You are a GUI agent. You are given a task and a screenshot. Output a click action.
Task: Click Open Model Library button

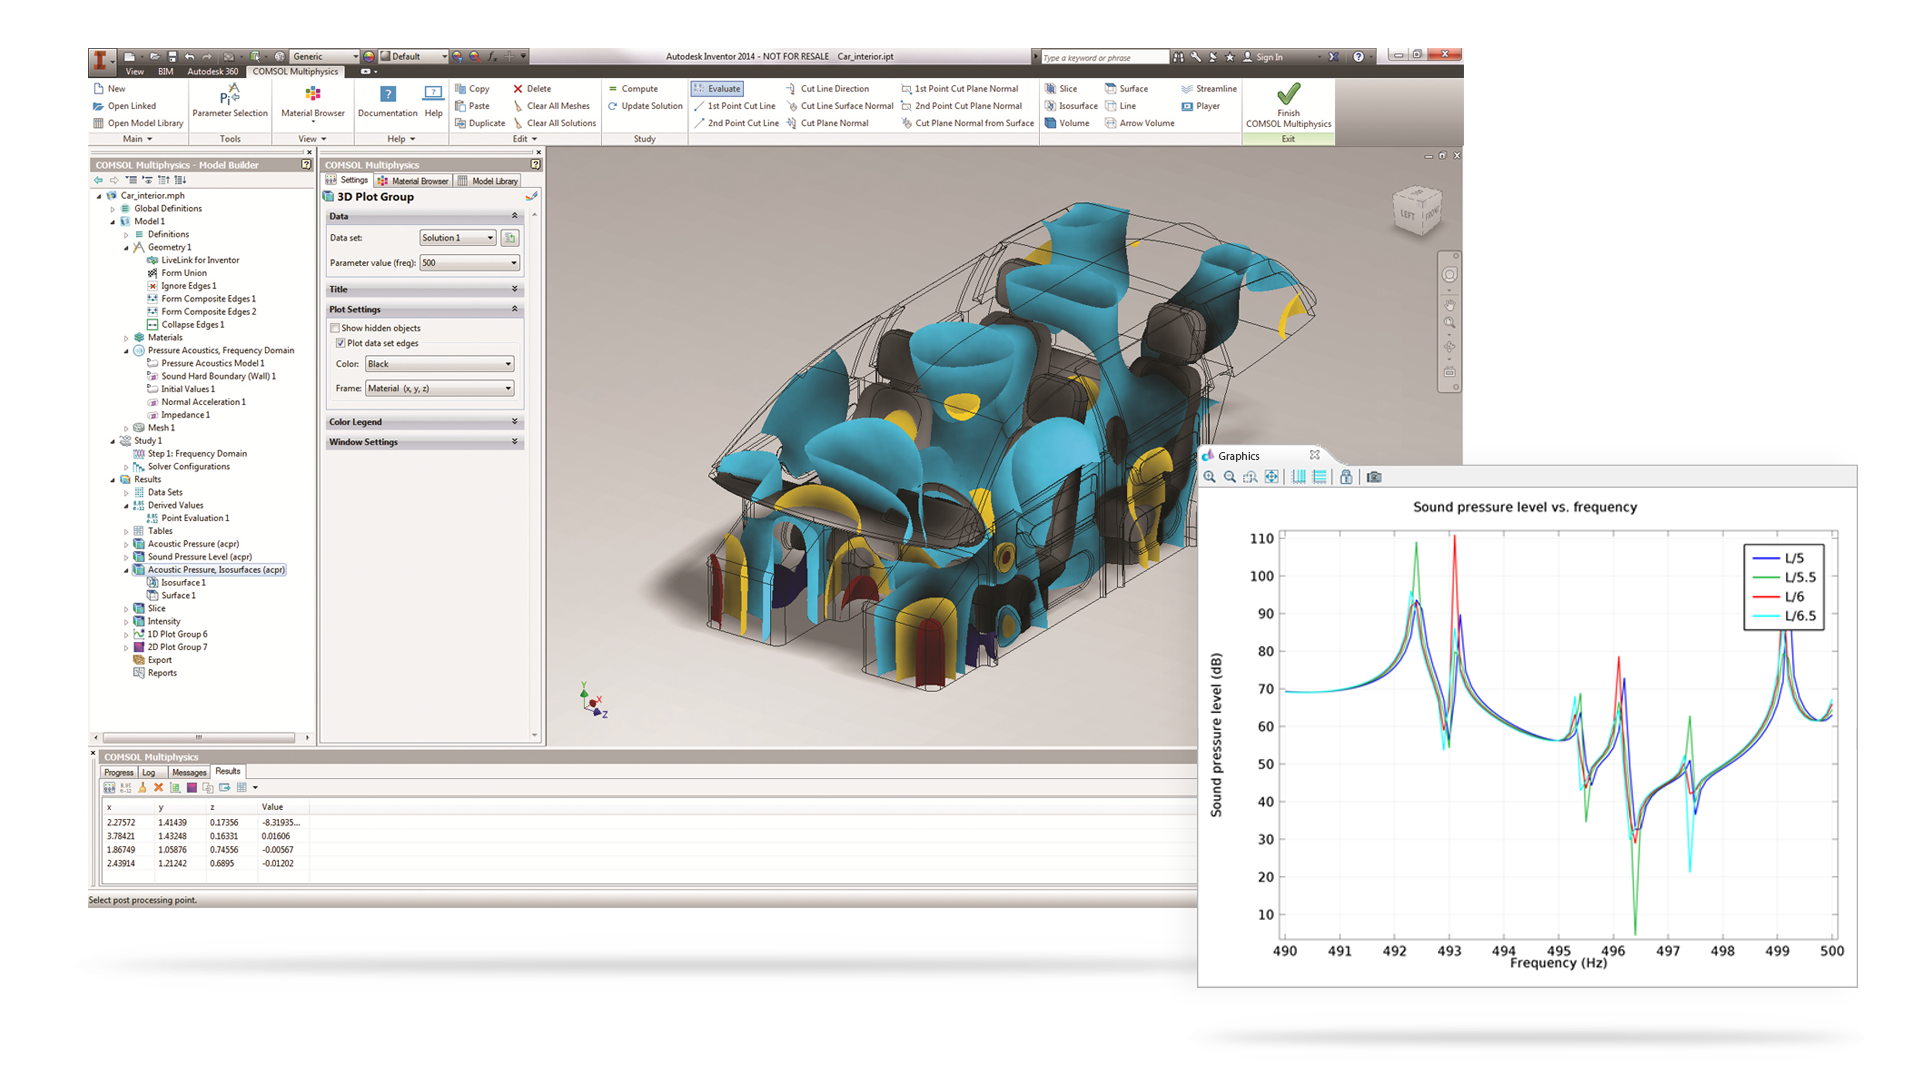pos(138,123)
